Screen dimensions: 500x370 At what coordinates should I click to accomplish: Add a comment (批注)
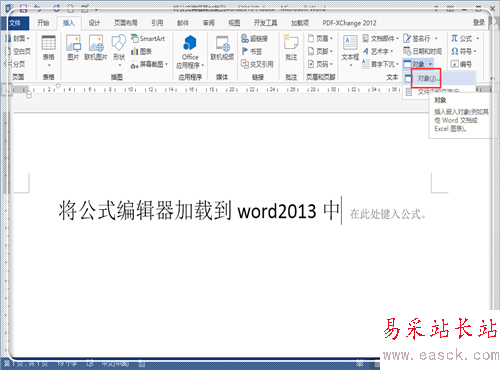291,48
